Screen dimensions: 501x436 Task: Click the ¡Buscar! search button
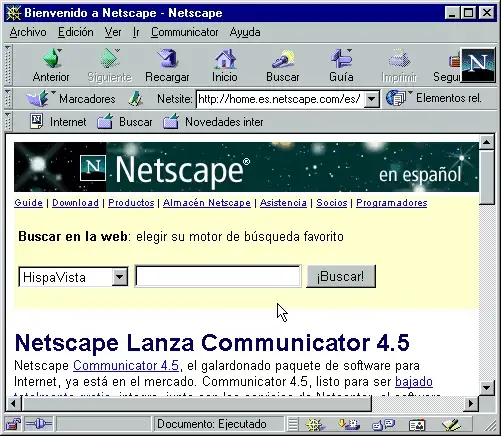[x=341, y=276]
